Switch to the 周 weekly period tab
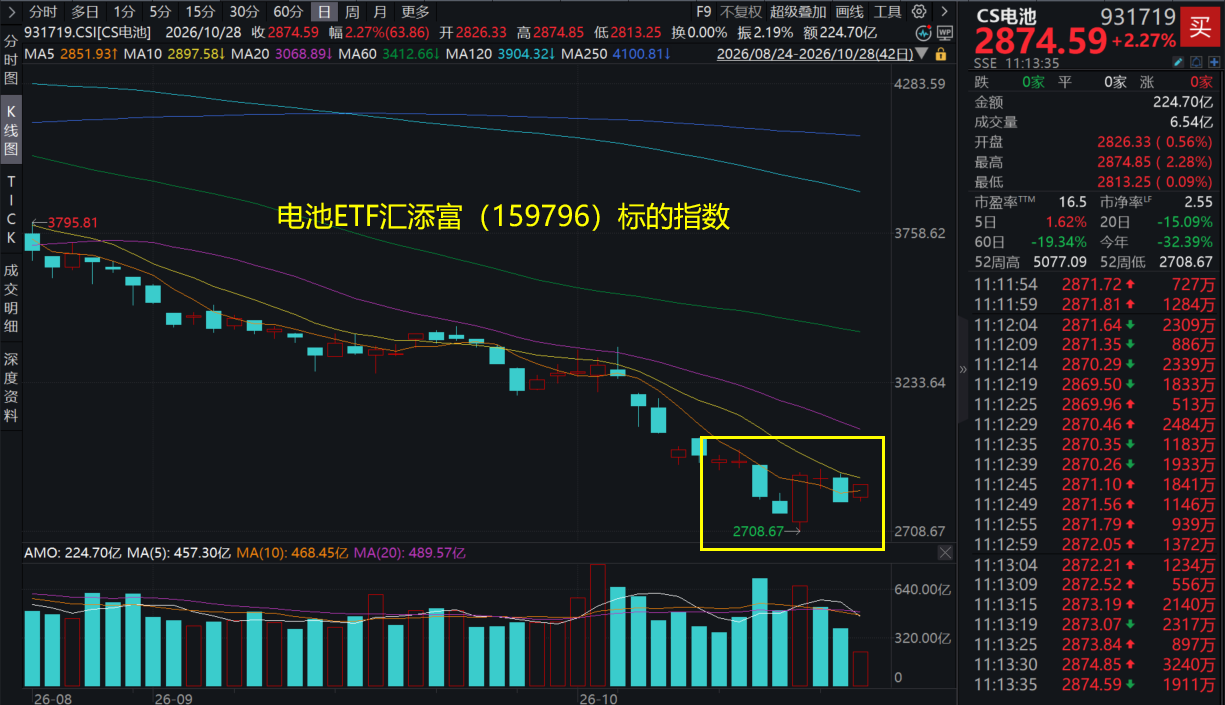This screenshot has height=705, width=1225. (352, 12)
